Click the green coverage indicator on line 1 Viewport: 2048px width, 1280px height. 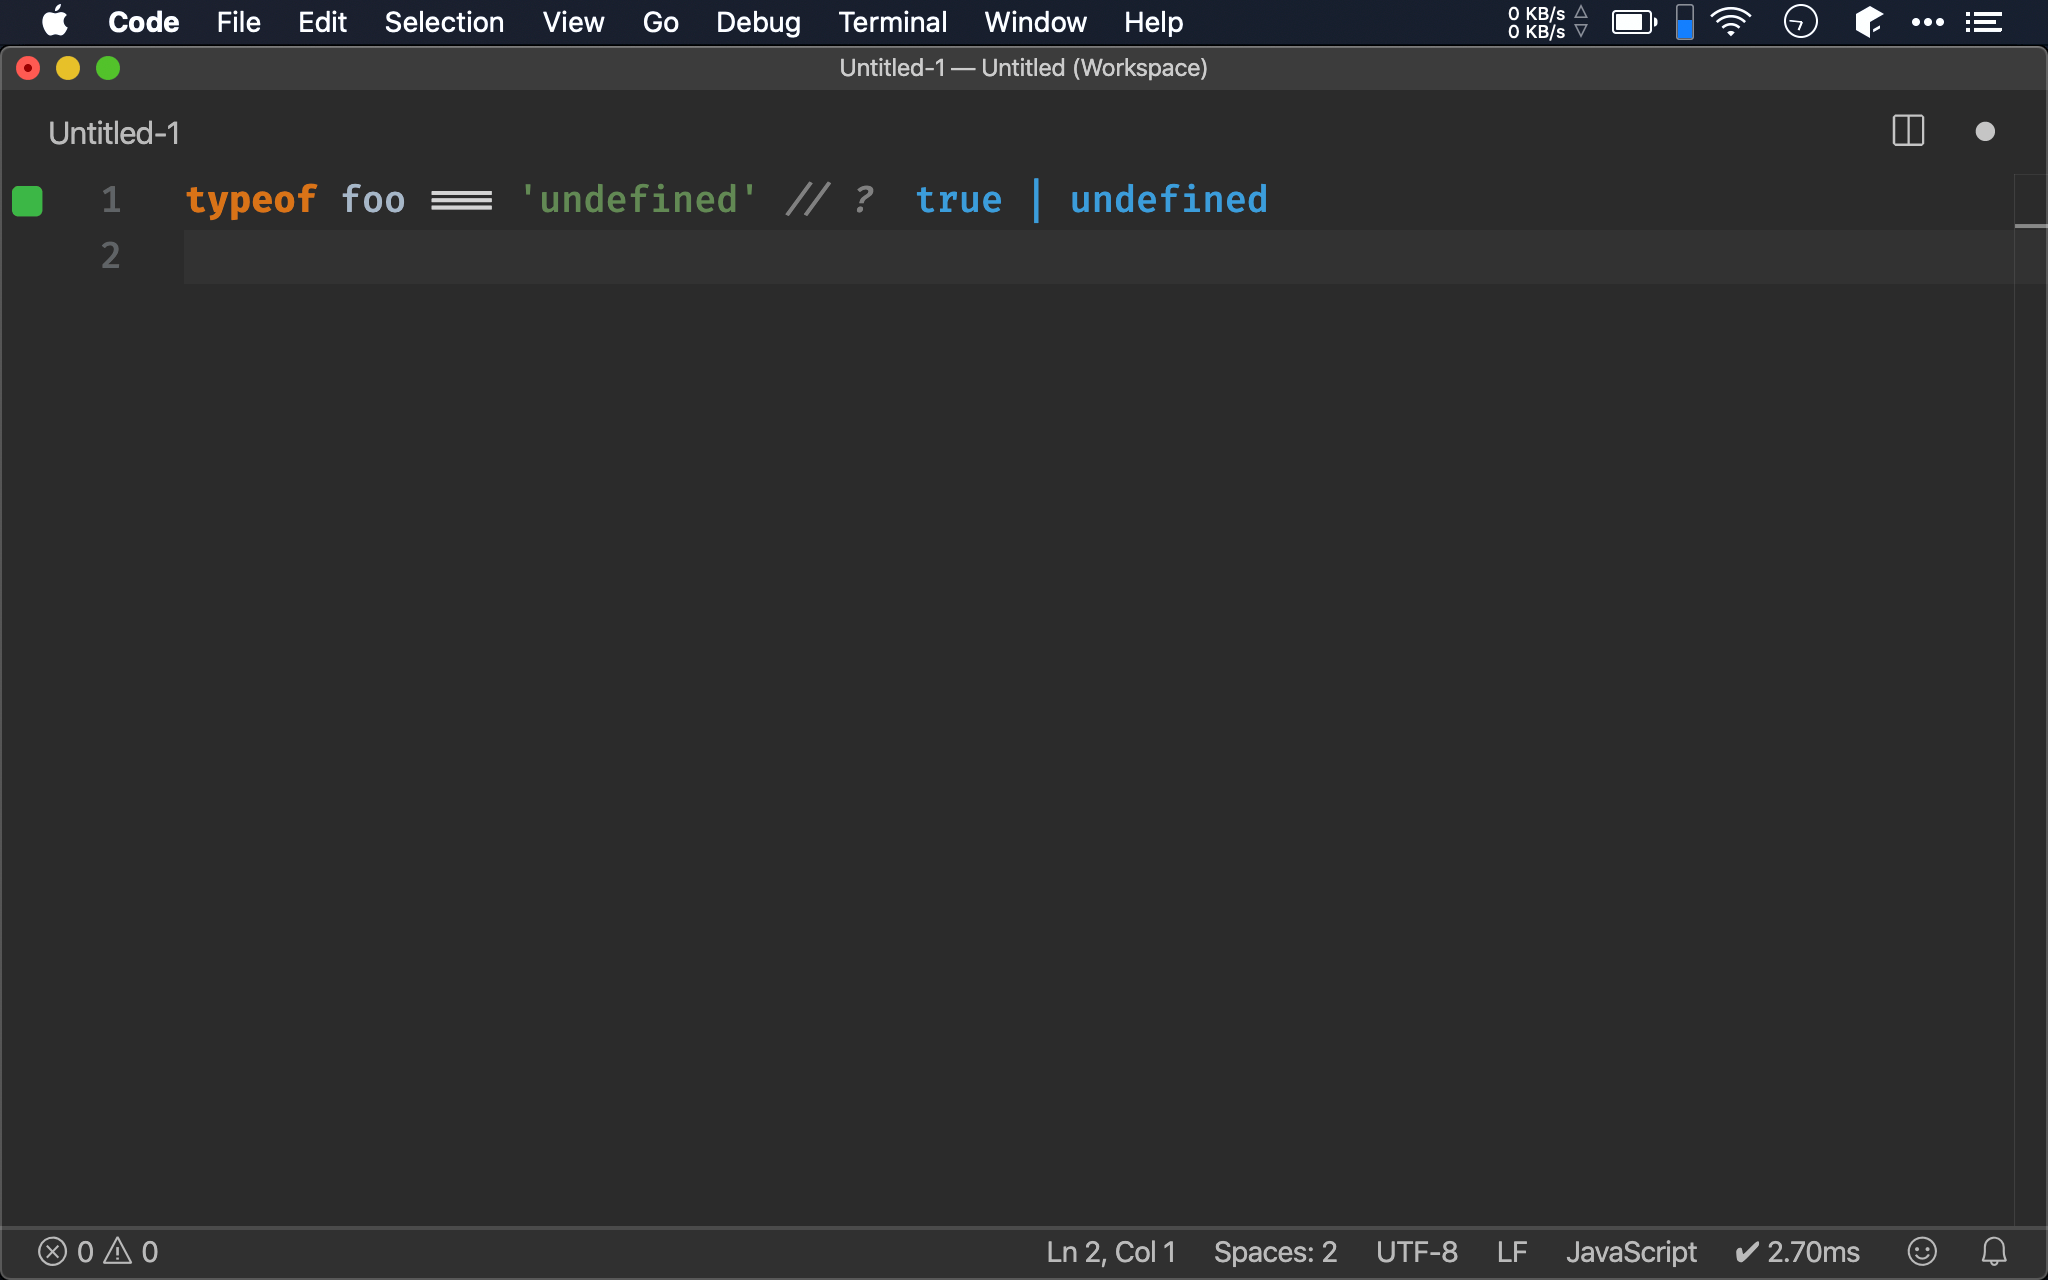point(27,201)
